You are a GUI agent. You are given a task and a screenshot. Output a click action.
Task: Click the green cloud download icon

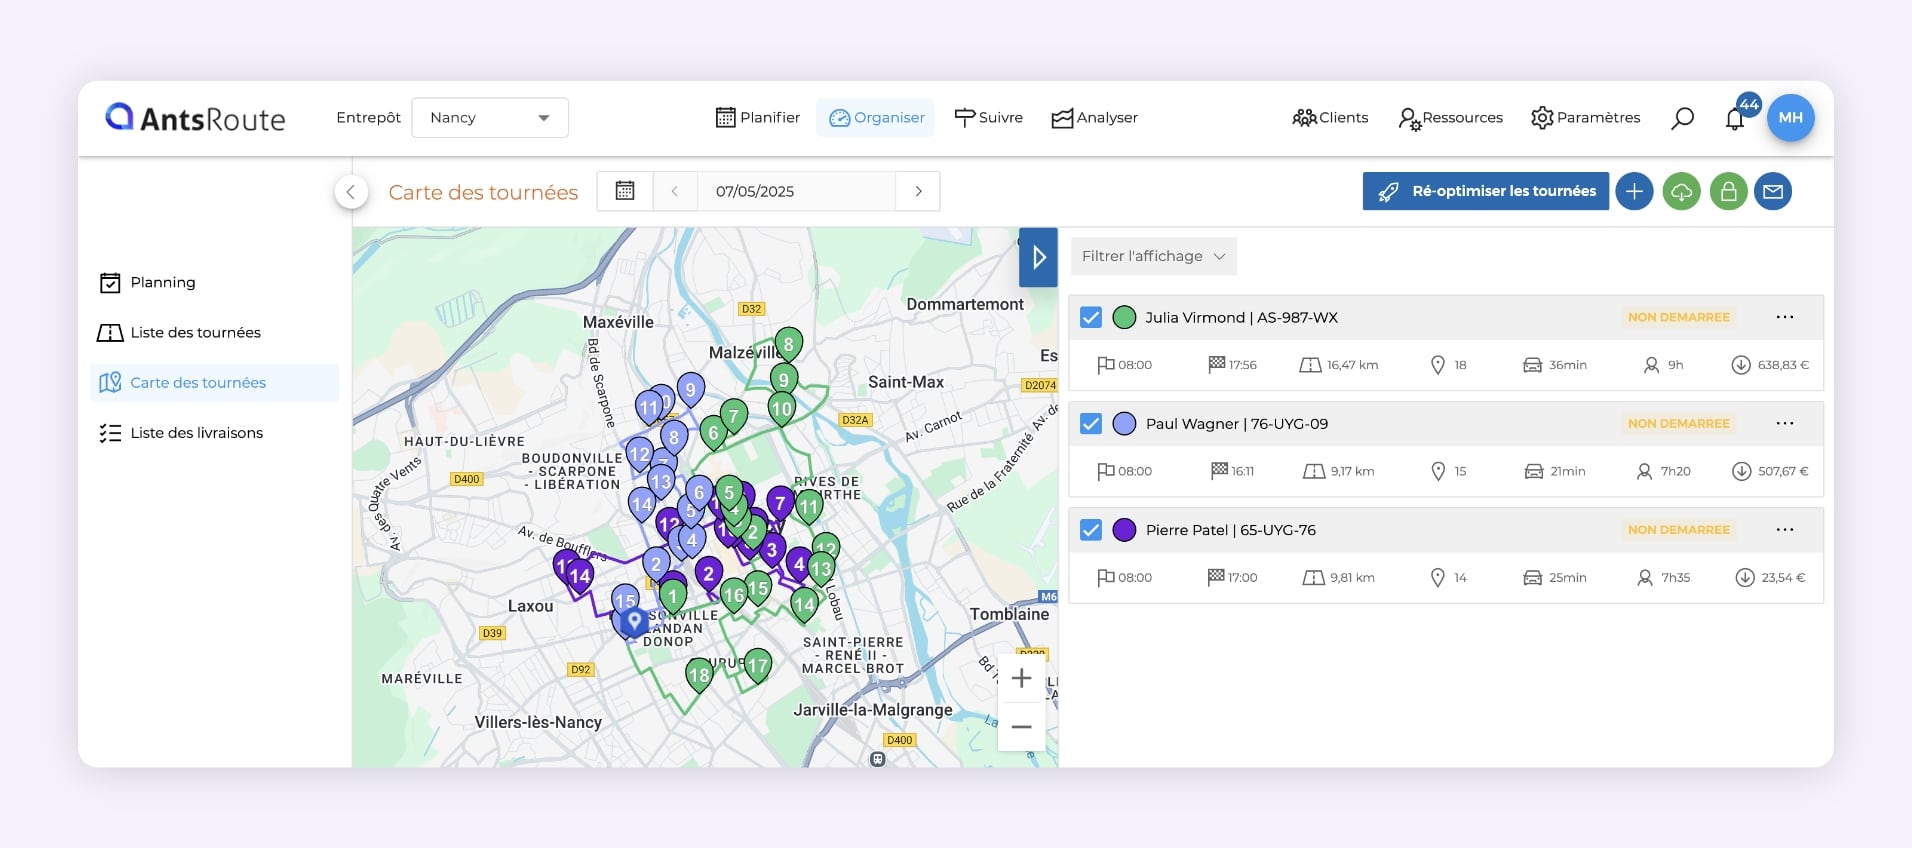tap(1681, 191)
